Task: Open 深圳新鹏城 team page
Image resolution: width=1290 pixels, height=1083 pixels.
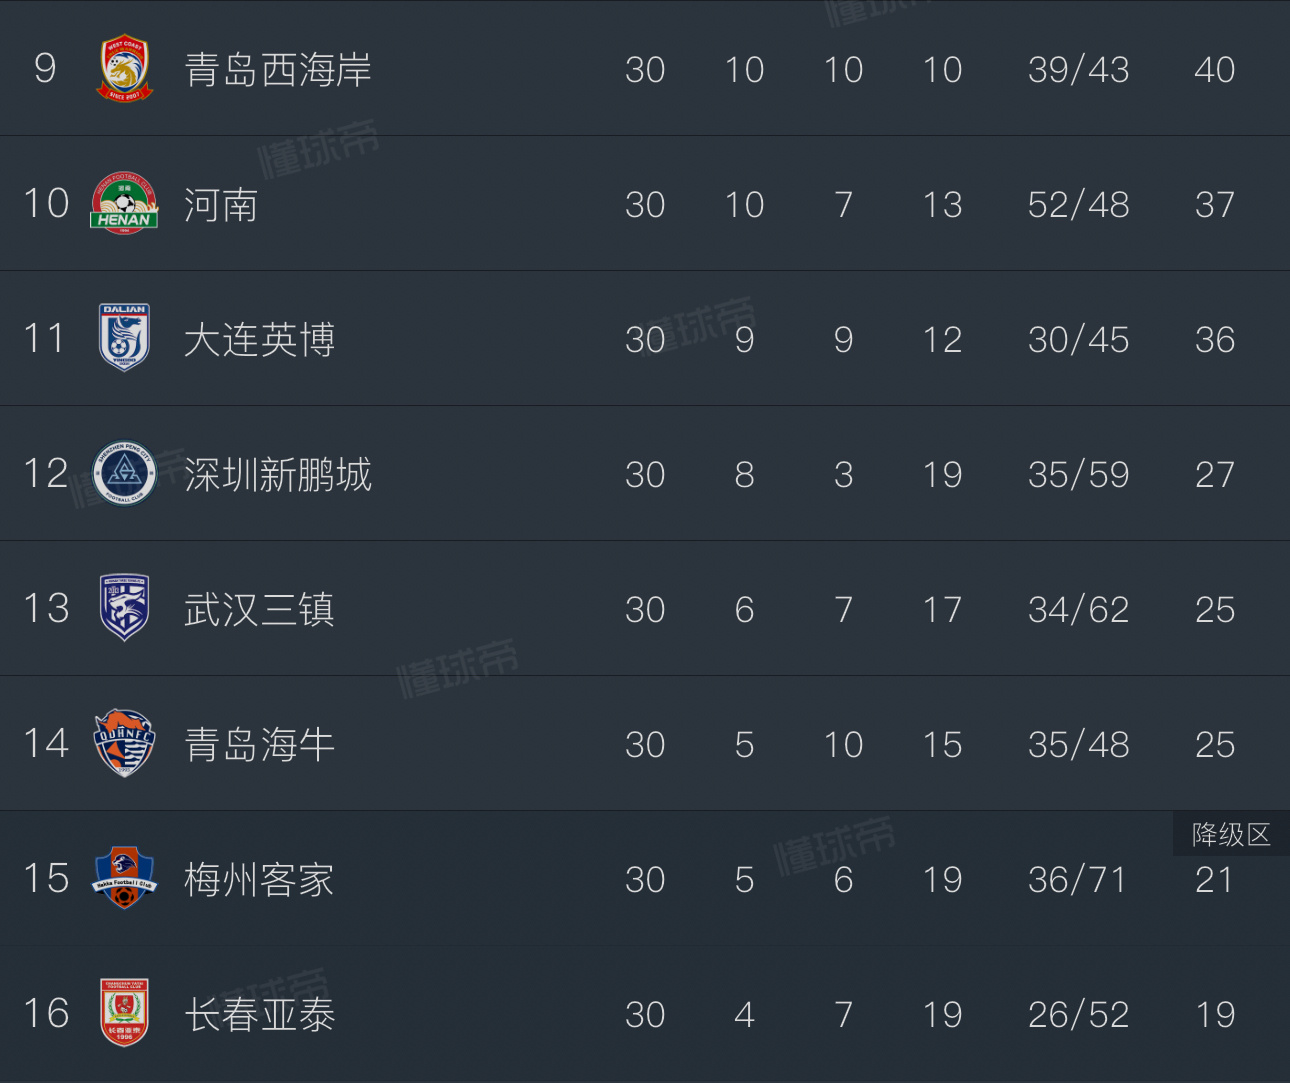Action: 278,475
